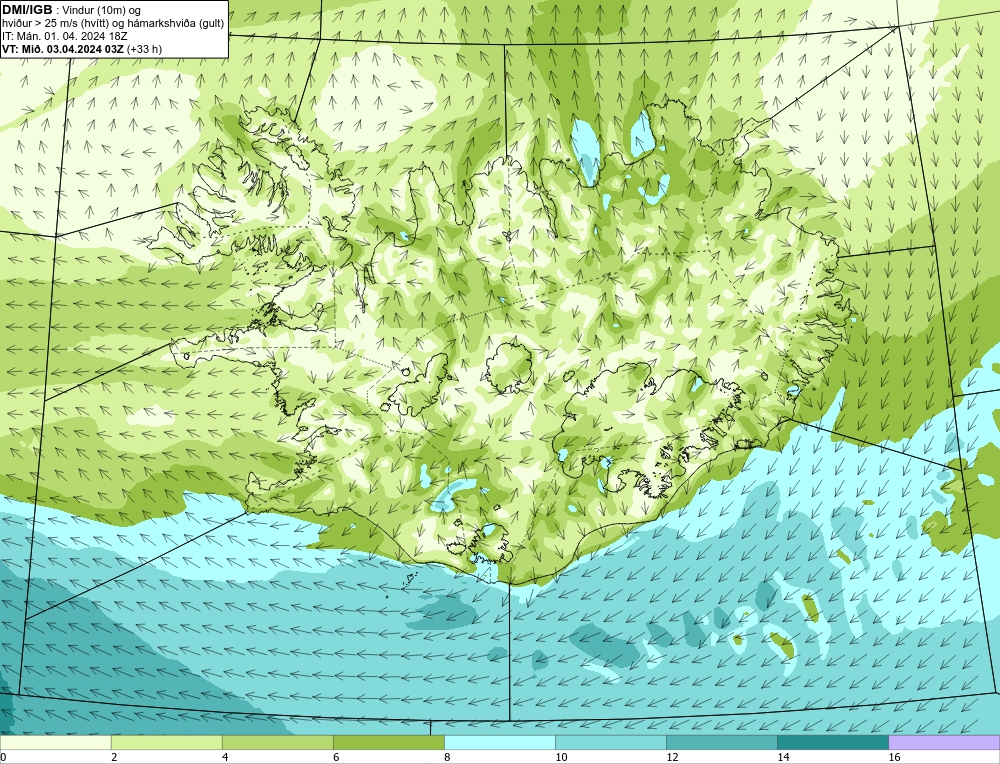
Task: Click the DMI/IGB title text
Action: pyautogui.click(x=27, y=10)
